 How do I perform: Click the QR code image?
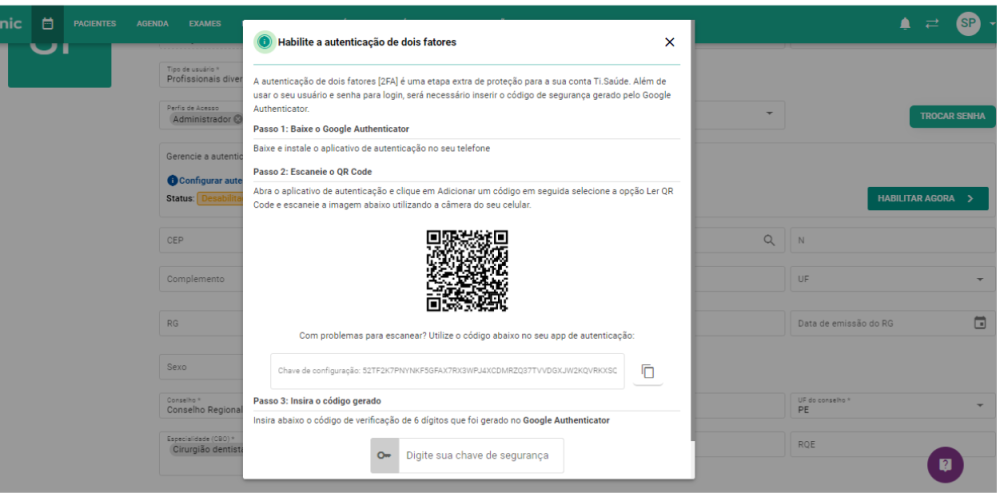click(467, 271)
